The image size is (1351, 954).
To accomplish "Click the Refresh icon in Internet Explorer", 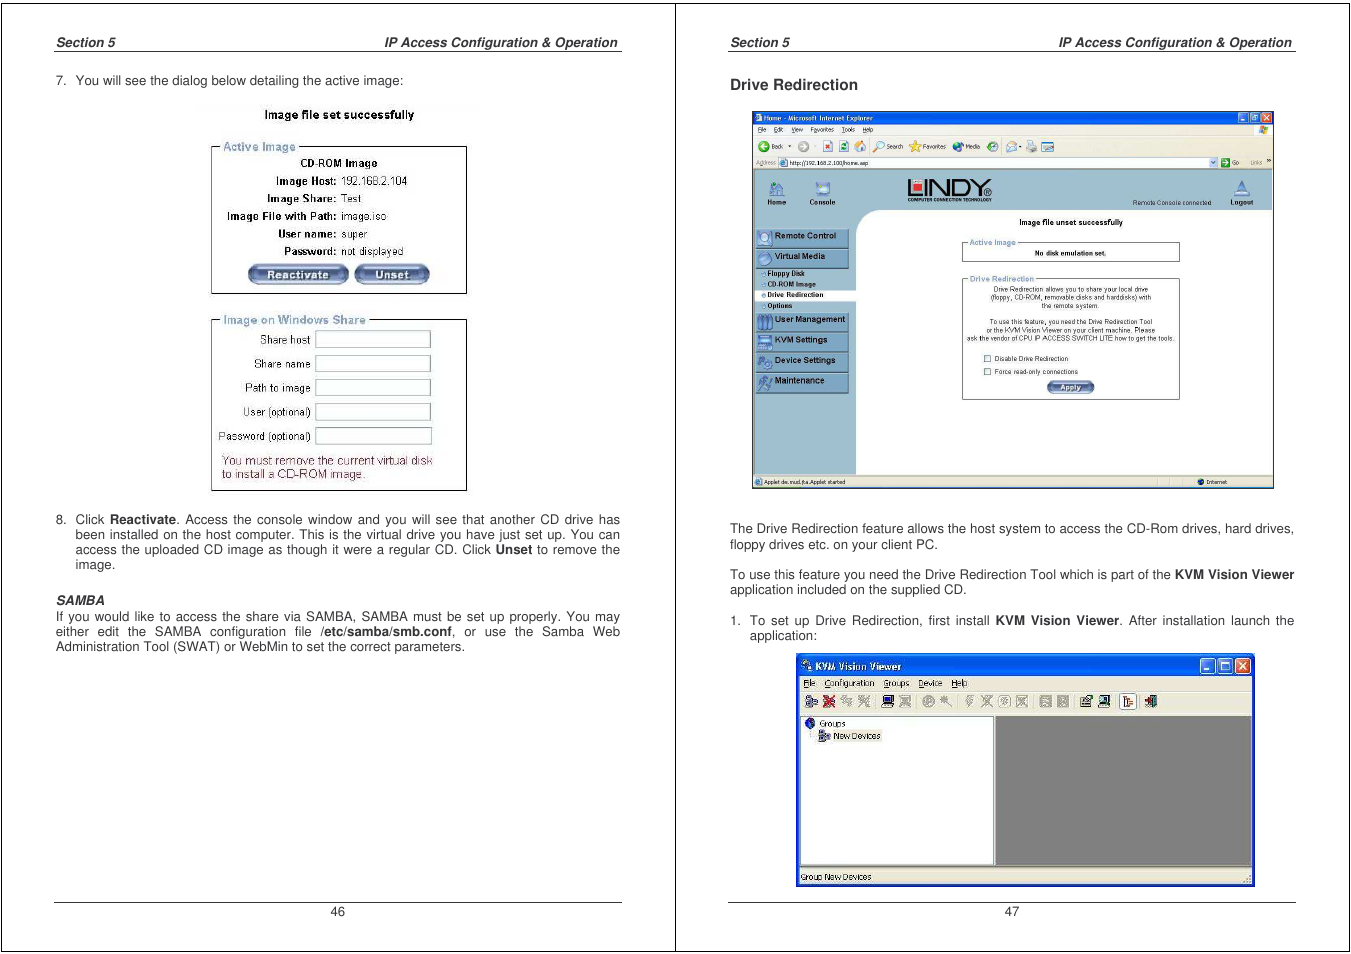I will (x=844, y=146).
